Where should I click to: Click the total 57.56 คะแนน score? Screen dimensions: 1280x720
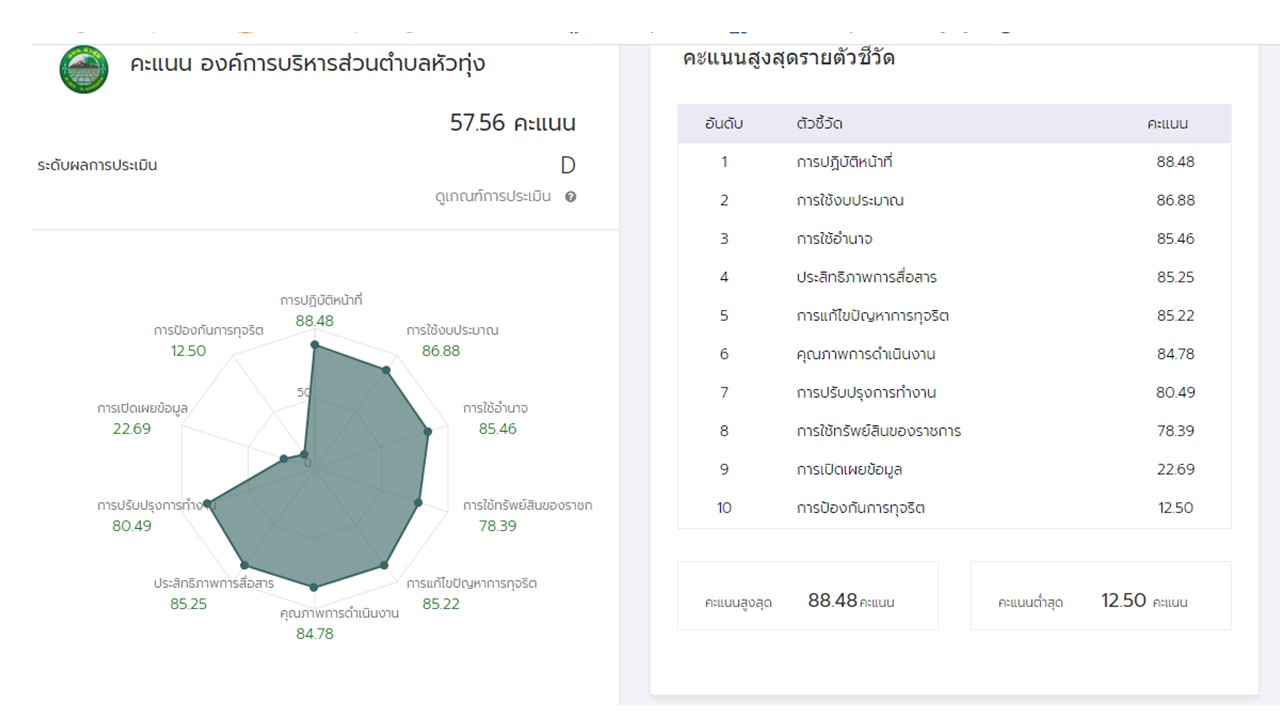(x=513, y=123)
